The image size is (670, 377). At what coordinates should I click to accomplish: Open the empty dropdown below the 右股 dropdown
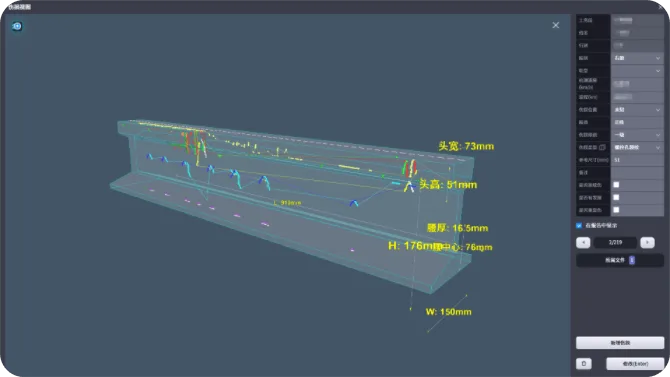637,71
